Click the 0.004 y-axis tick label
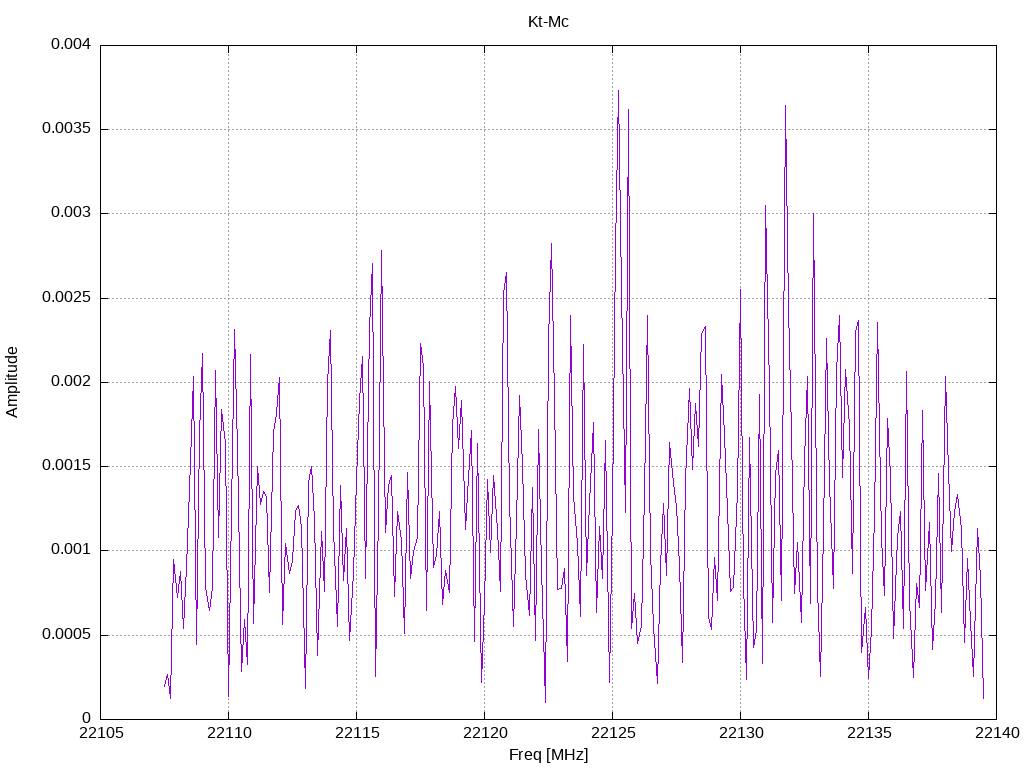The height and width of the screenshot is (768, 1024). [71, 44]
